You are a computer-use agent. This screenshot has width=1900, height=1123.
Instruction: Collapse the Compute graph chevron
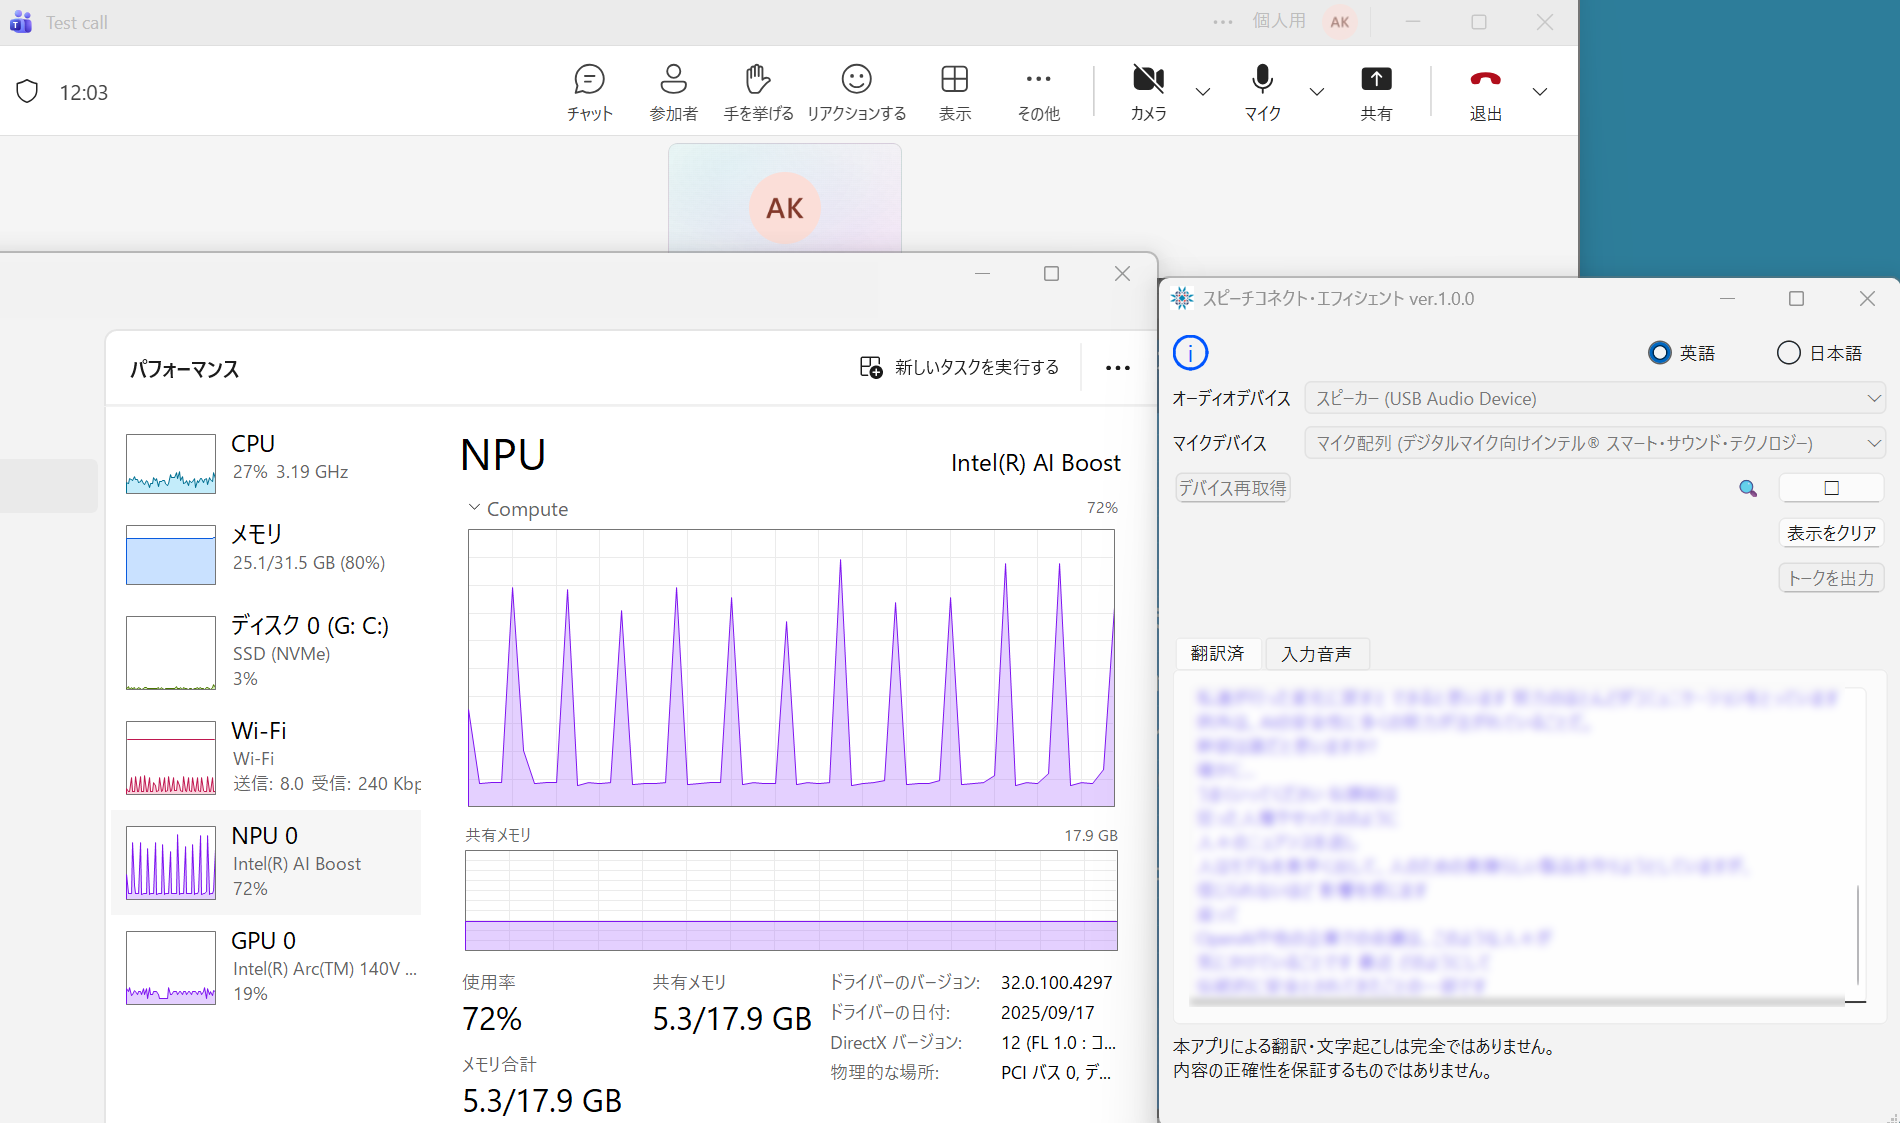(x=474, y=508)
